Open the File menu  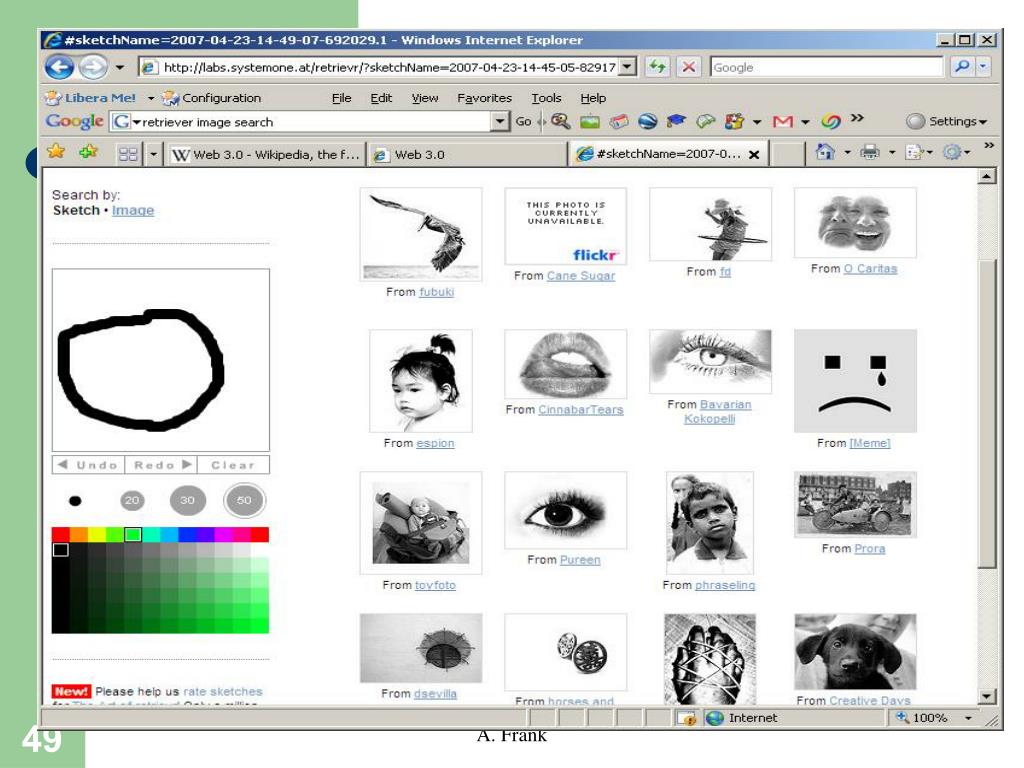coord(341,98)
